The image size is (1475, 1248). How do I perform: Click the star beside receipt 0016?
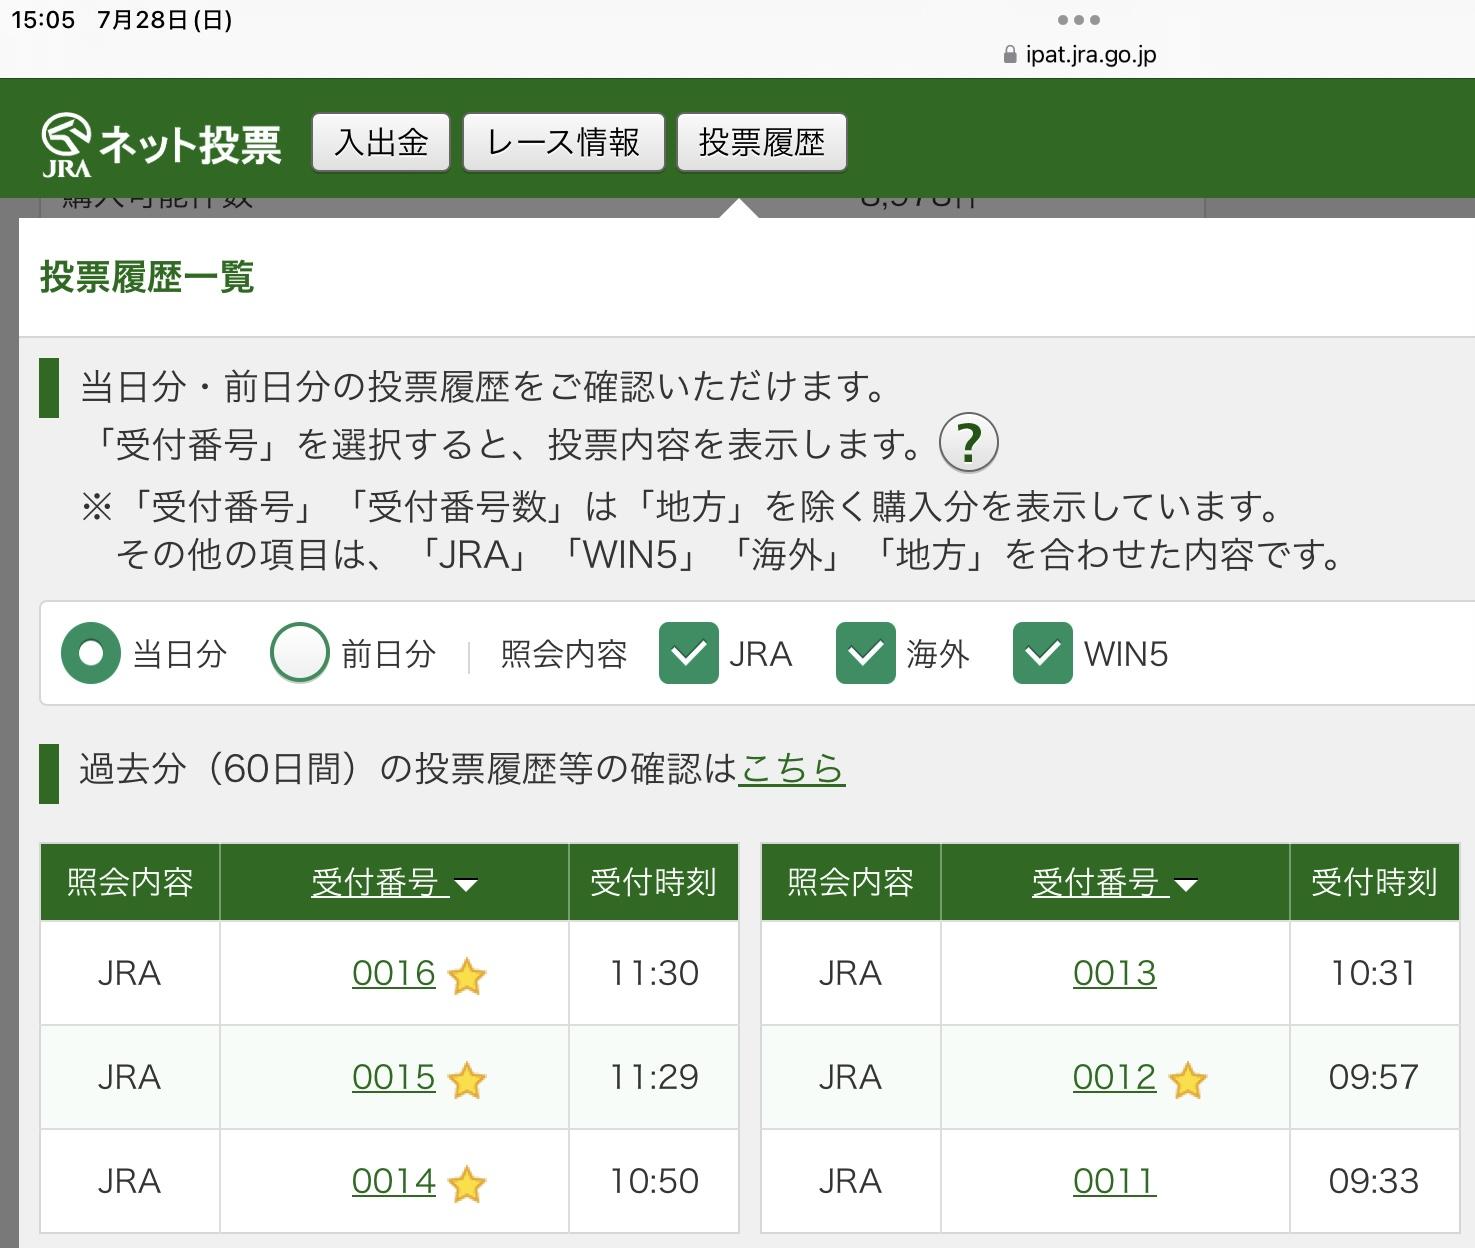(x=467, y=976)
